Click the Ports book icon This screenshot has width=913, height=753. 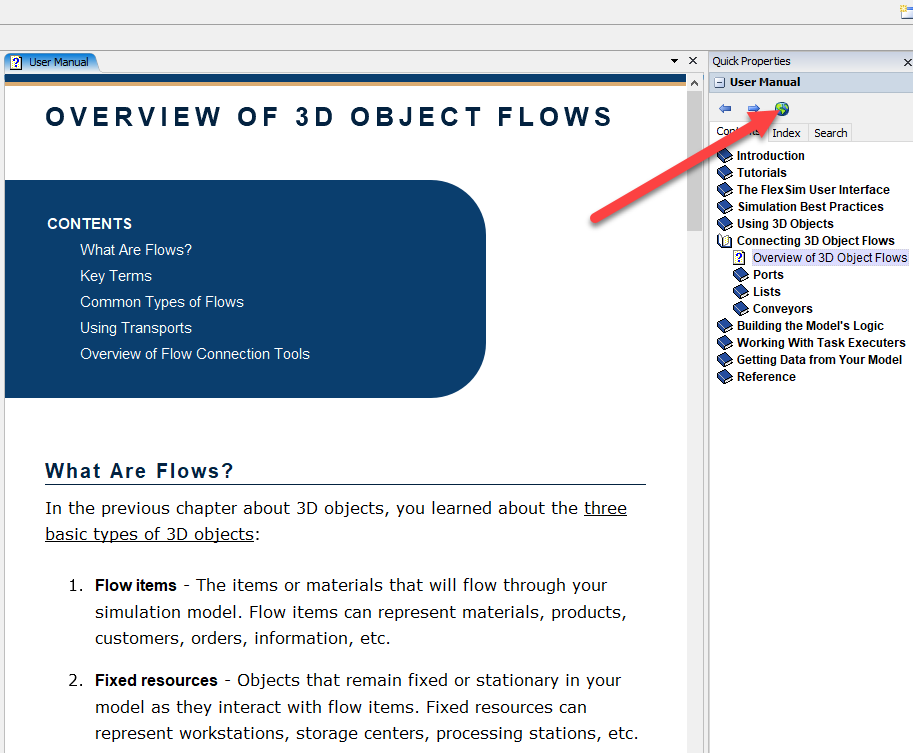[x=741, y=275]
